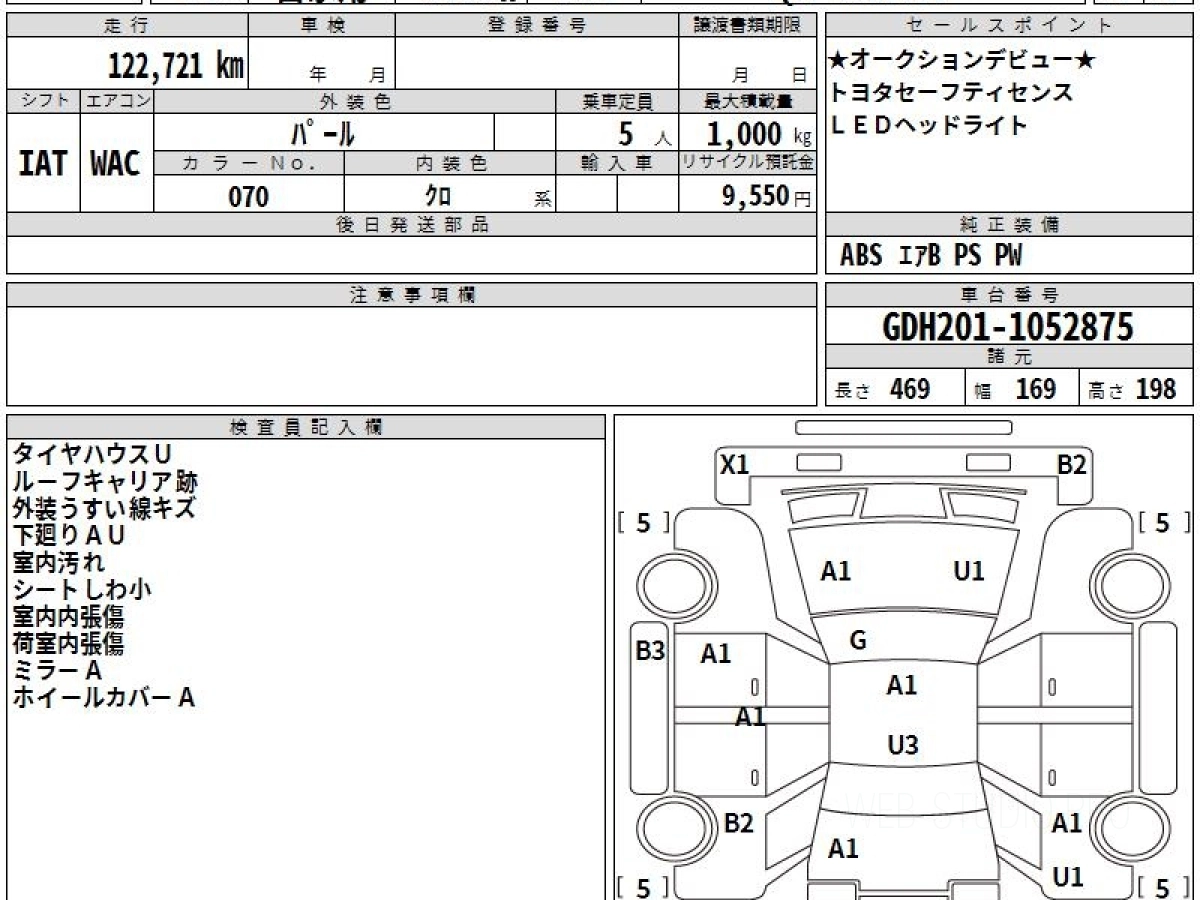Click U3 dent mark on the roof
The height and width of the screenshot is (900, 1200).
tap(903, 745)
